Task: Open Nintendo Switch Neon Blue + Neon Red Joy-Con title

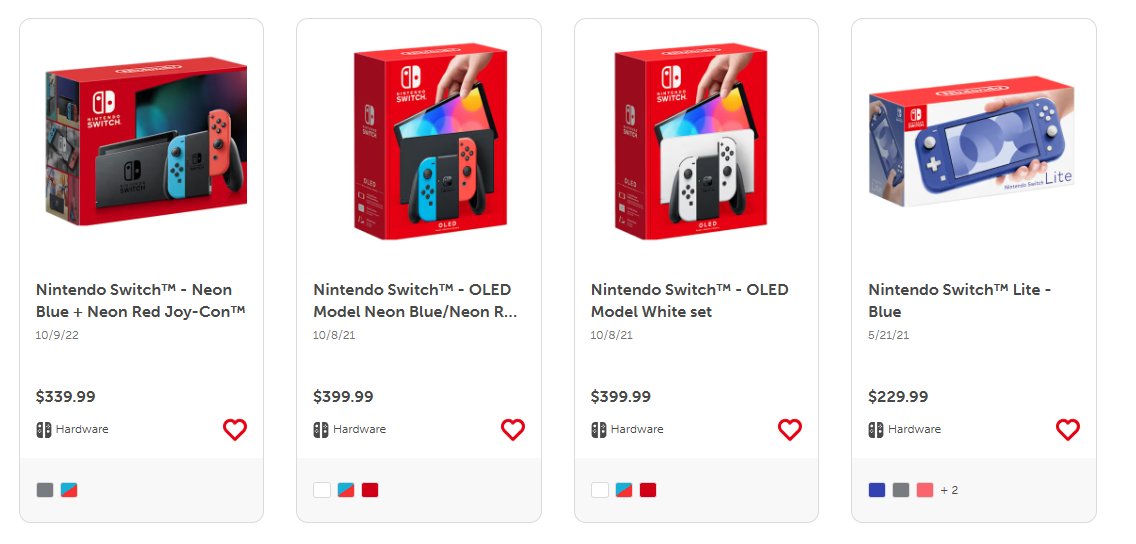Action: pos(141,300)
